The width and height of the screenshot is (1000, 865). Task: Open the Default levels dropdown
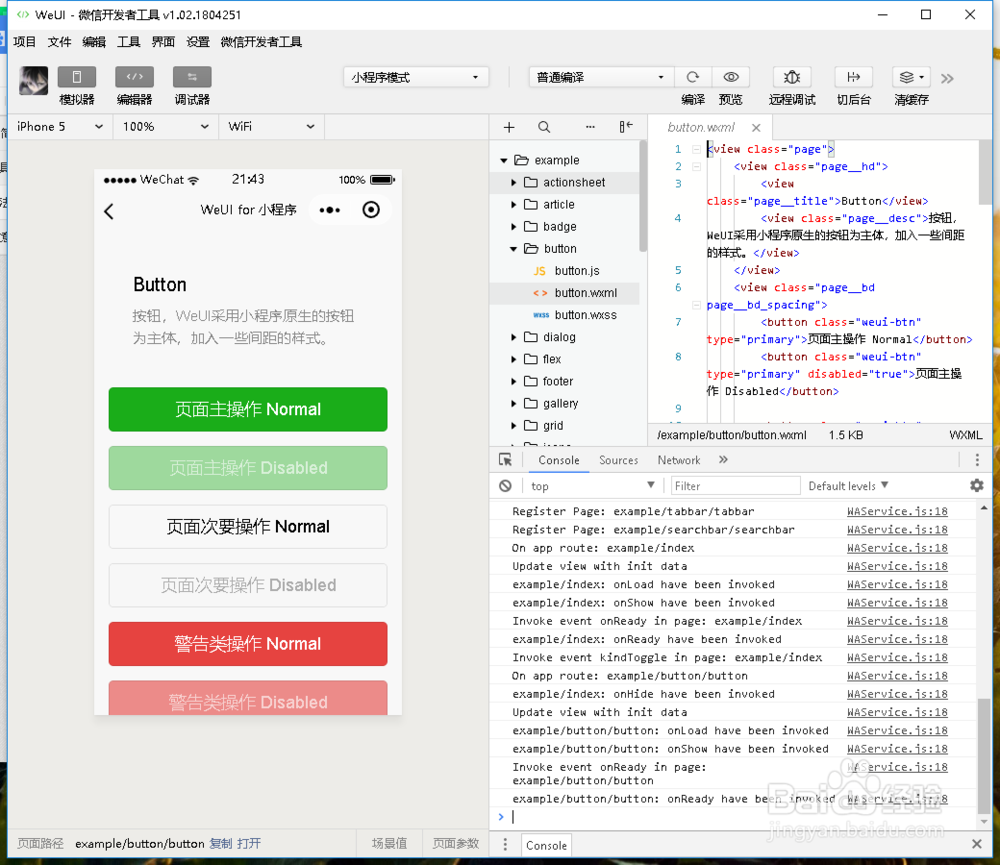[848, 486]
